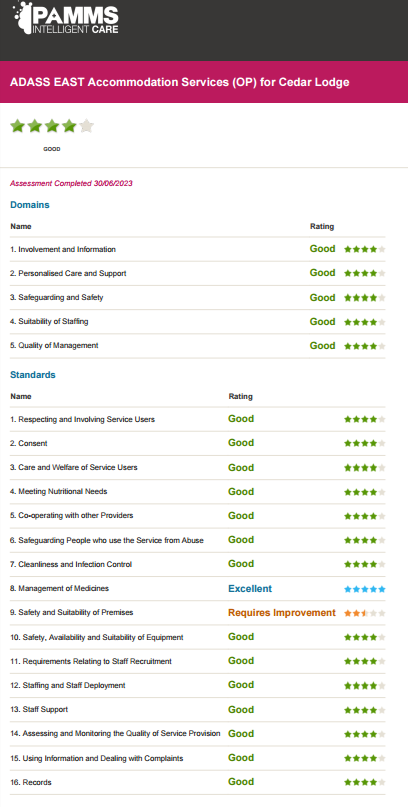Viewport: 408px width, 807px height.
Task: Open Personalised Care and Support domain
Action: 198,273
